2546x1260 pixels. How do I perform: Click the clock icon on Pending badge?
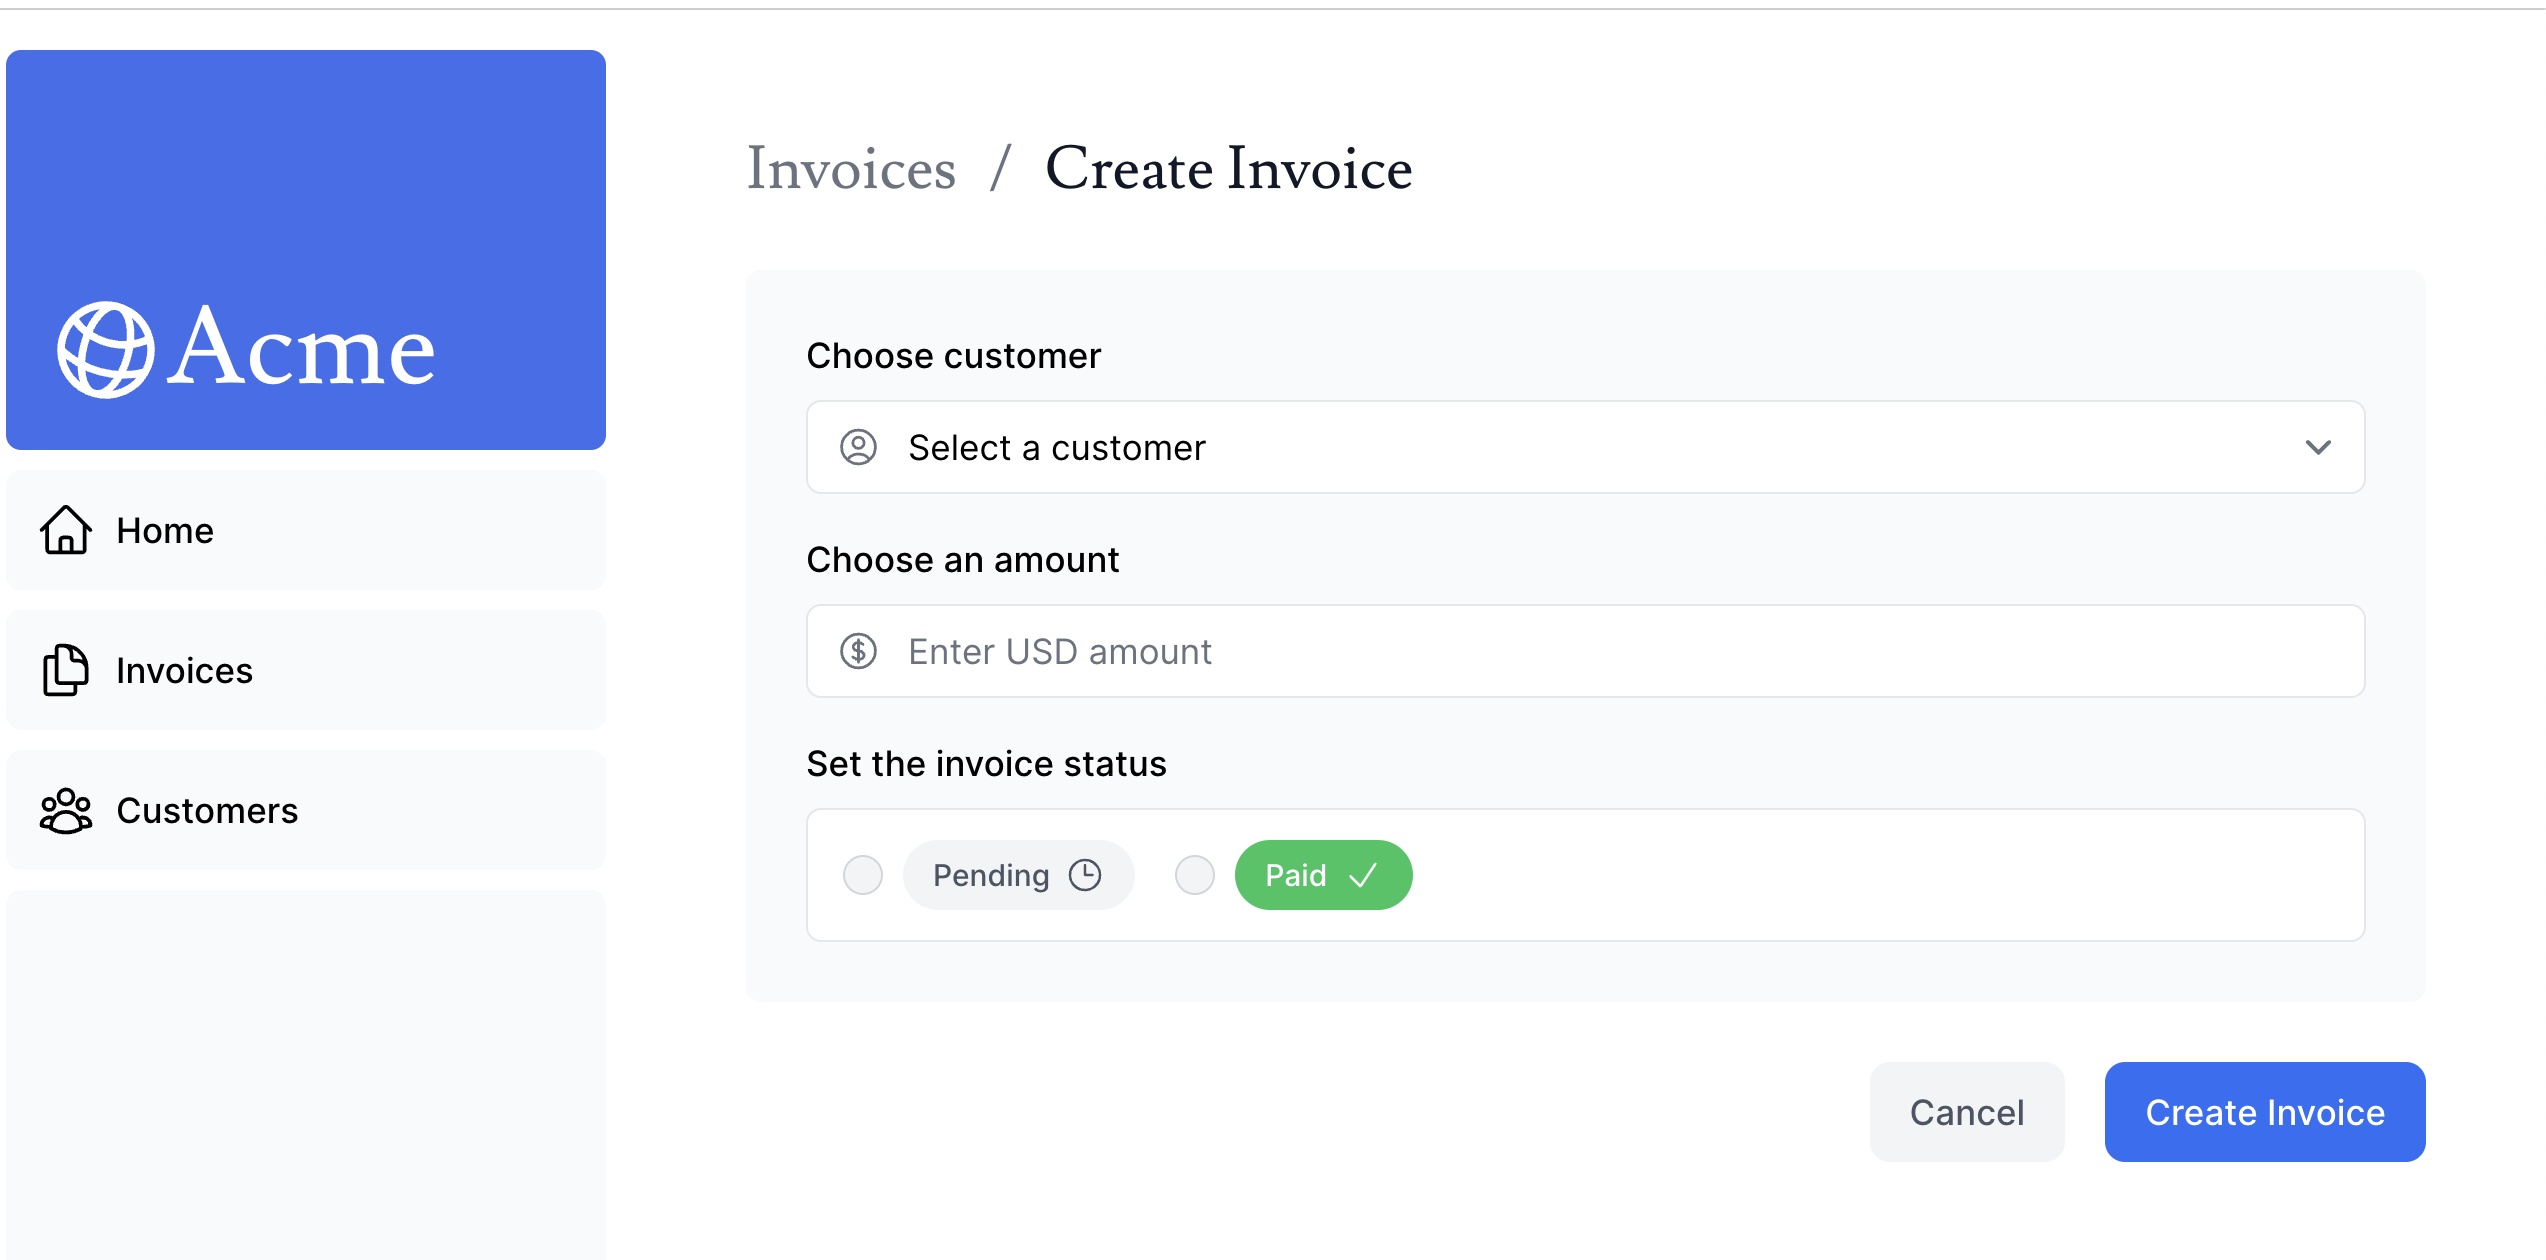click(x=1085, y=875)
